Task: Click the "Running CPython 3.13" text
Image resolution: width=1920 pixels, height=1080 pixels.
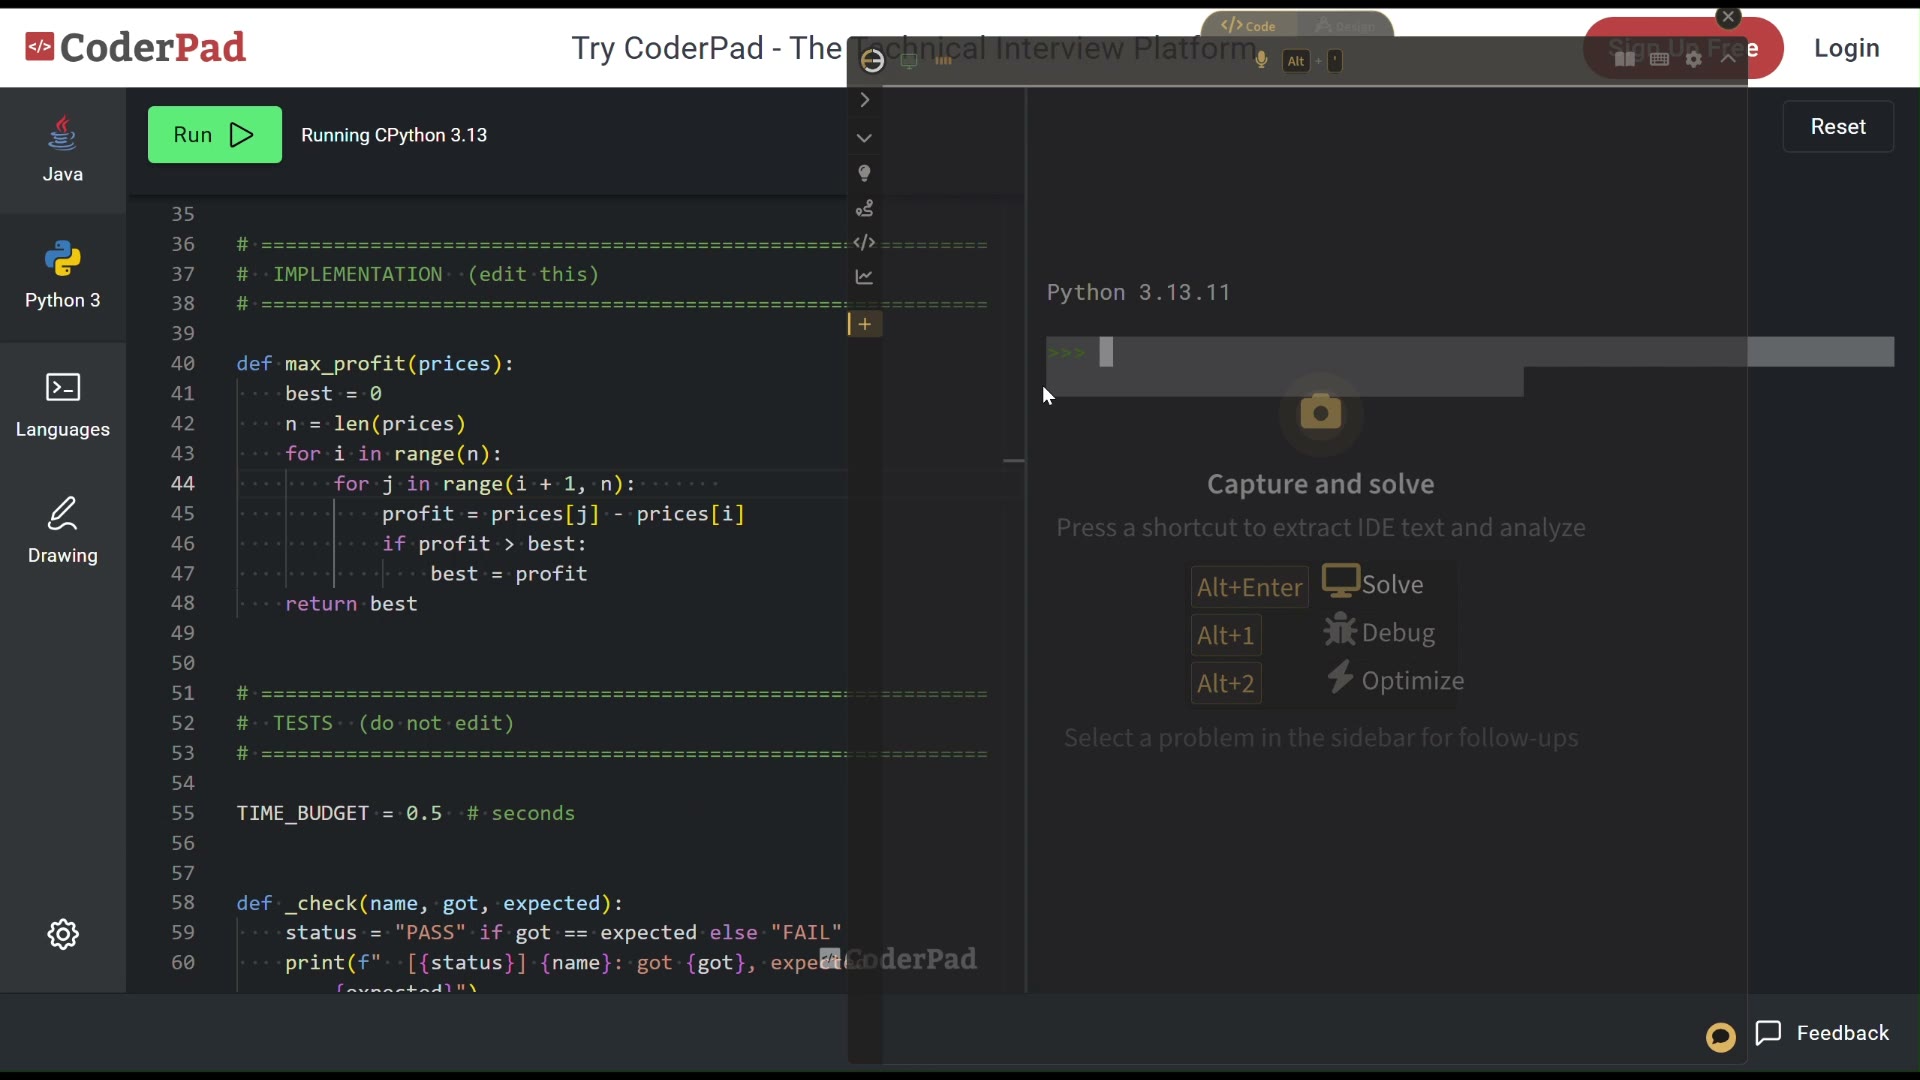Action: point(394,135)
